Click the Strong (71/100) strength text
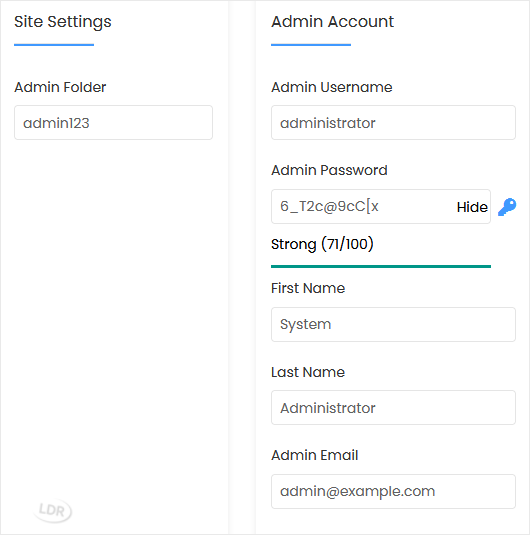 pyautogui.click(x=322, y=244)
